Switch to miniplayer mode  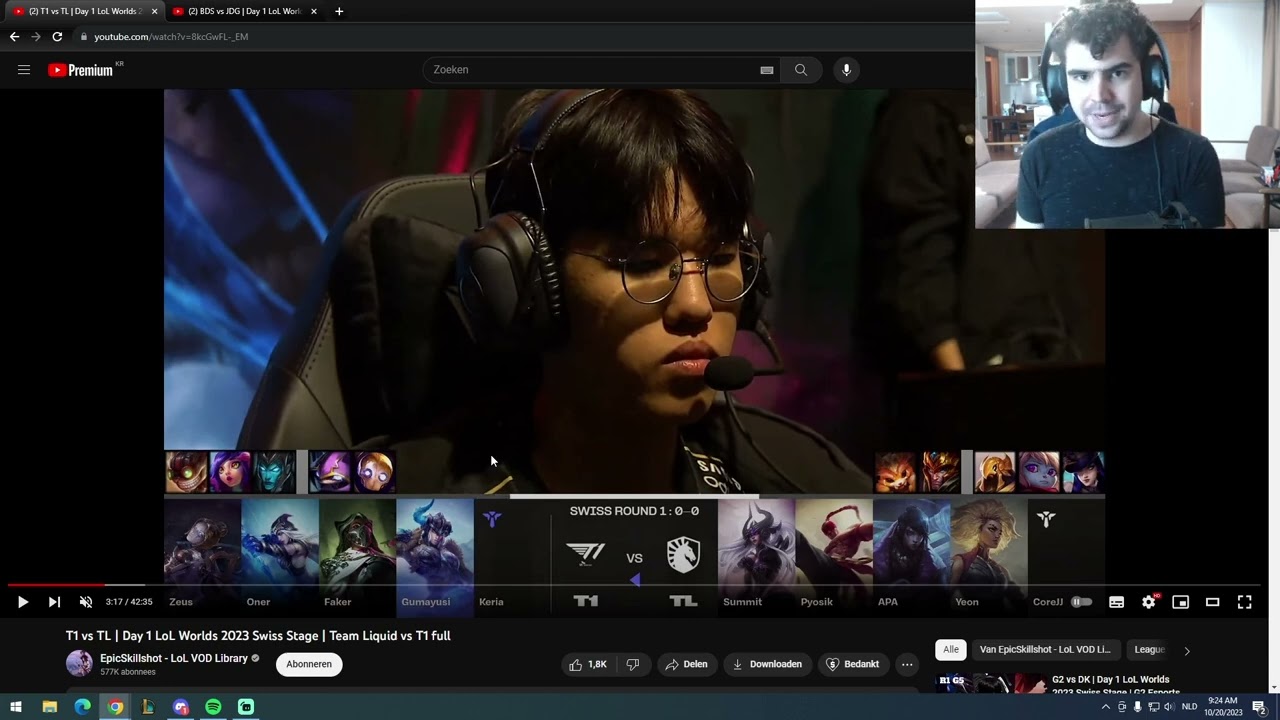(x=1180, y=602)
